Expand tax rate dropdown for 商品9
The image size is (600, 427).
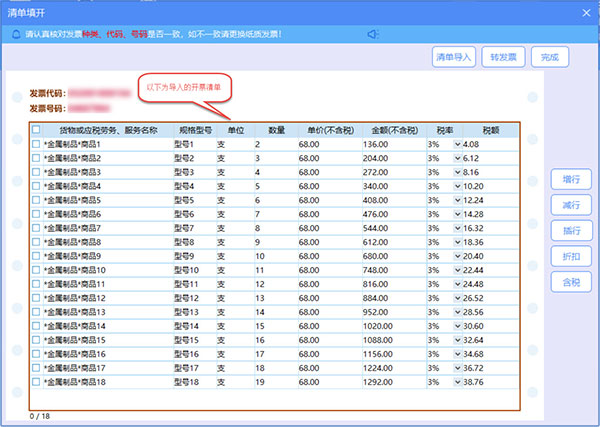(457, 256)
